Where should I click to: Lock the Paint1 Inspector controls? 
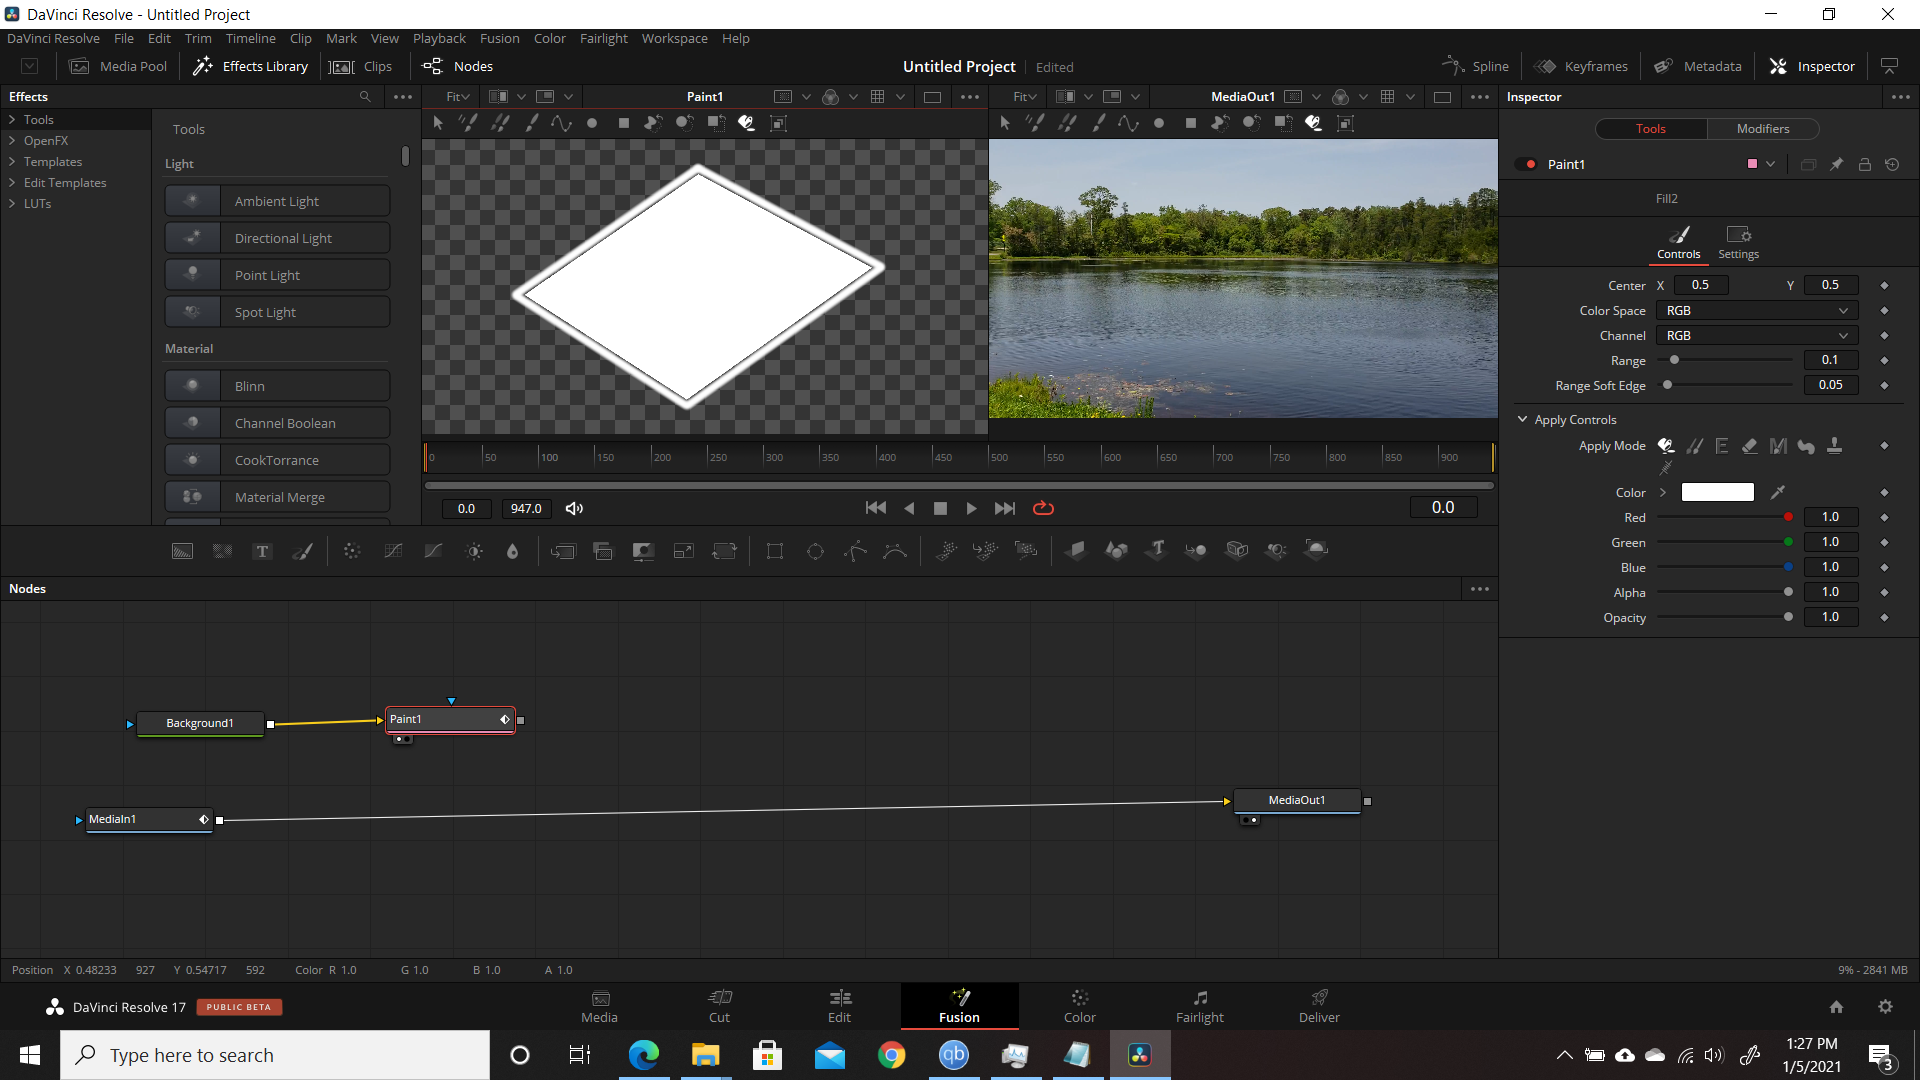(1864, 164)
